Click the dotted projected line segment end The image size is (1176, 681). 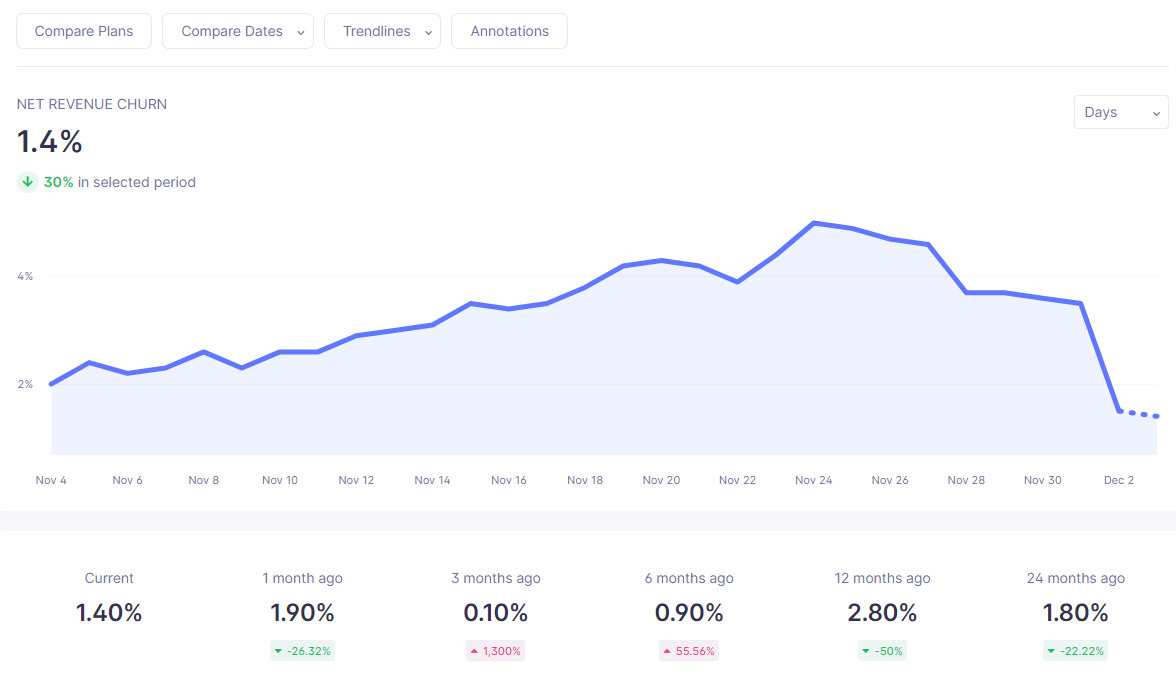[1156, 416]
